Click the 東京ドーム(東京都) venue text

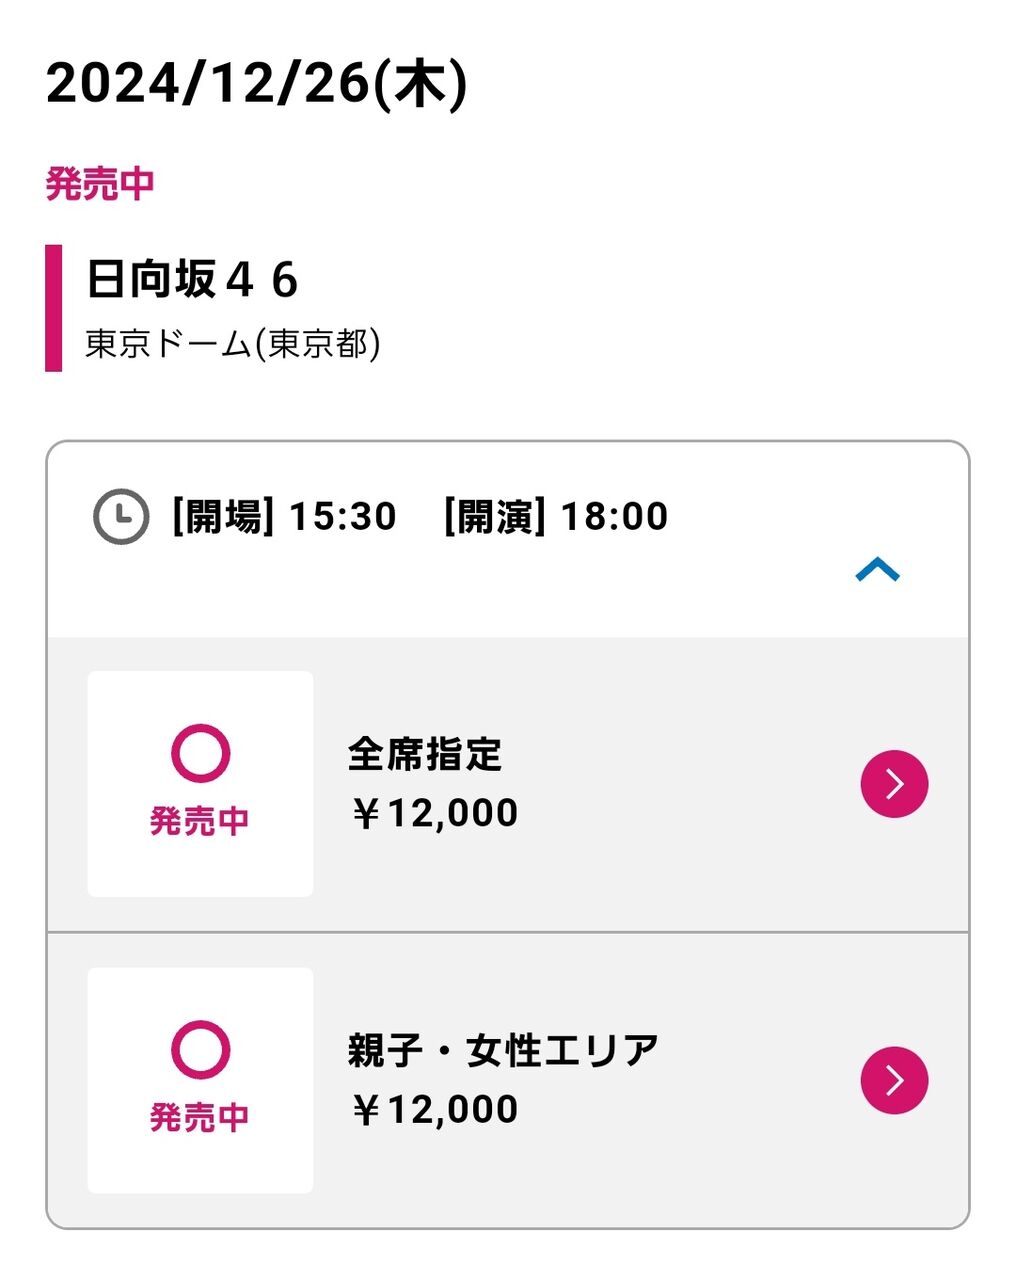233,344
